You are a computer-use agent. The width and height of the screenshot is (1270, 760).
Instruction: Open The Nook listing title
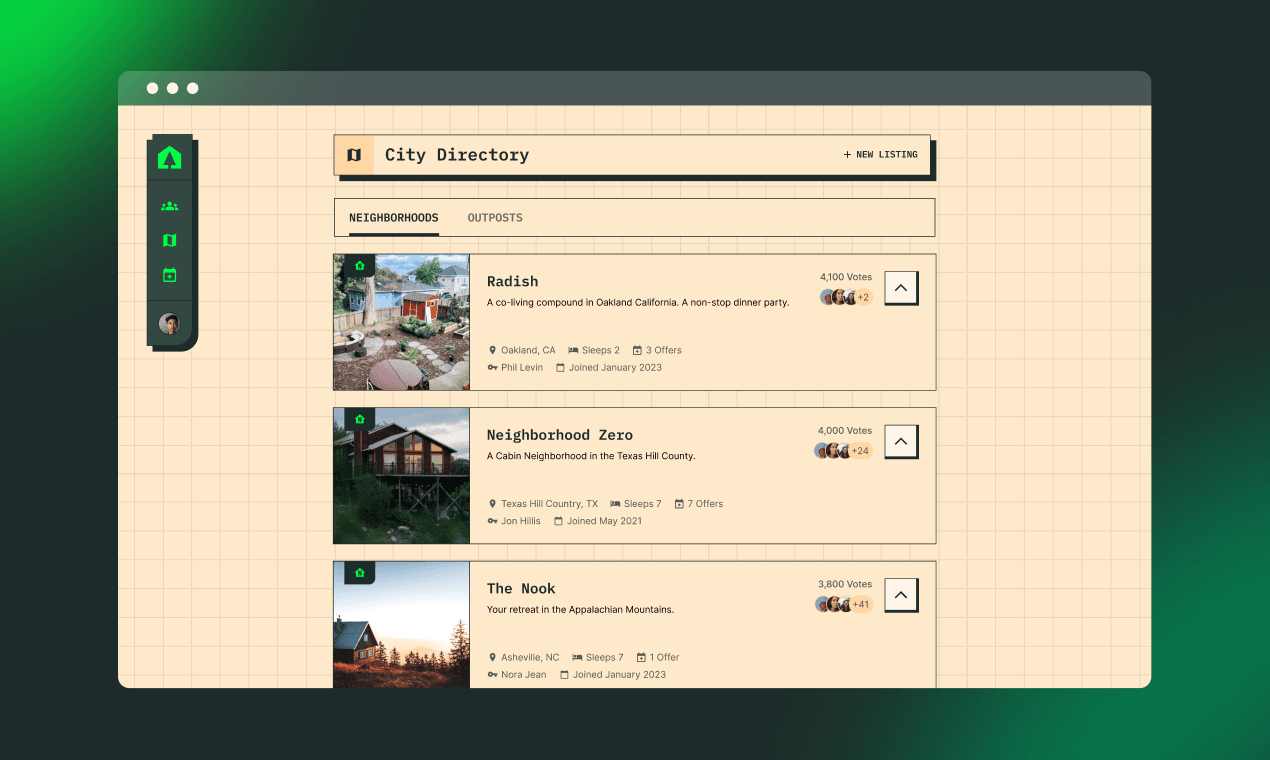pyautogui.click(x=521, y=589)
